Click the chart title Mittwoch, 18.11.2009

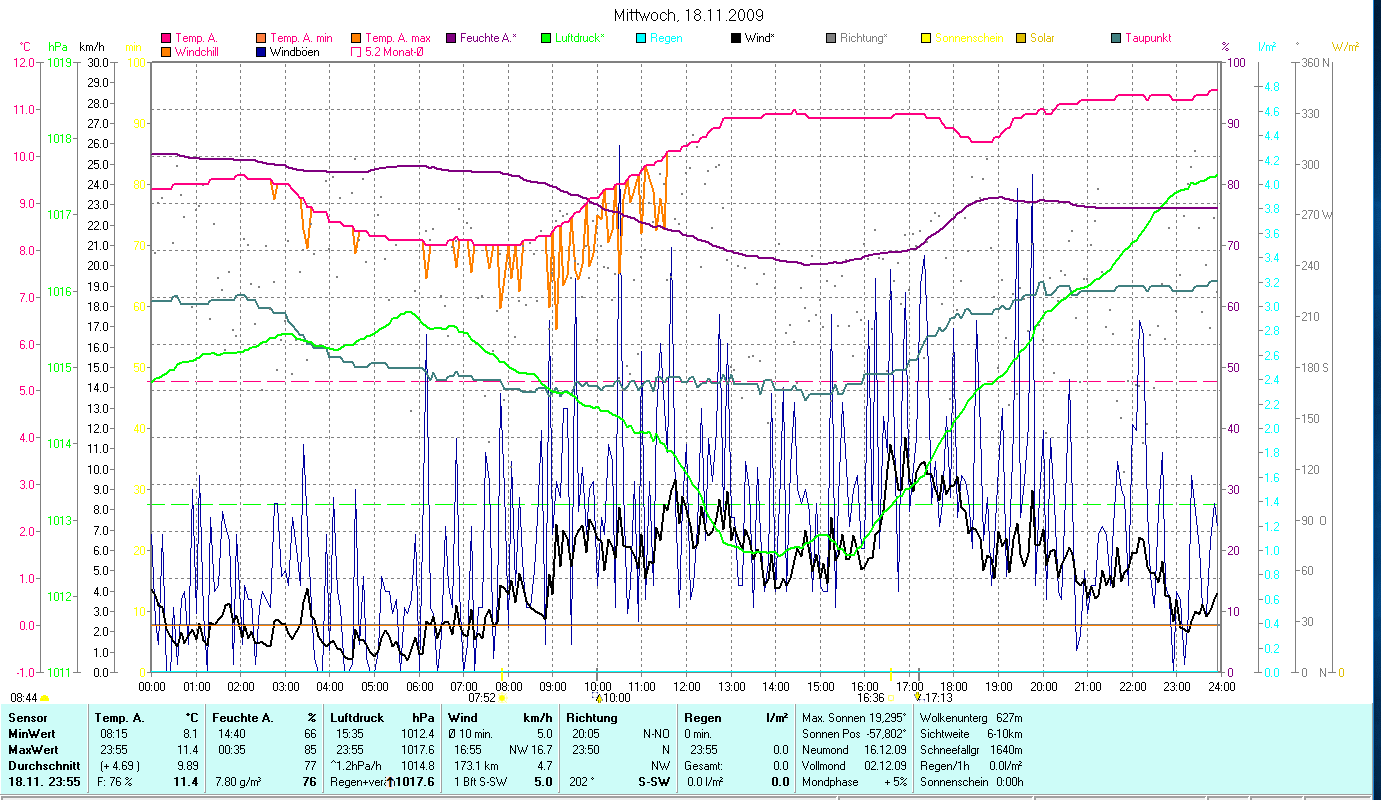tap(690, 15)
